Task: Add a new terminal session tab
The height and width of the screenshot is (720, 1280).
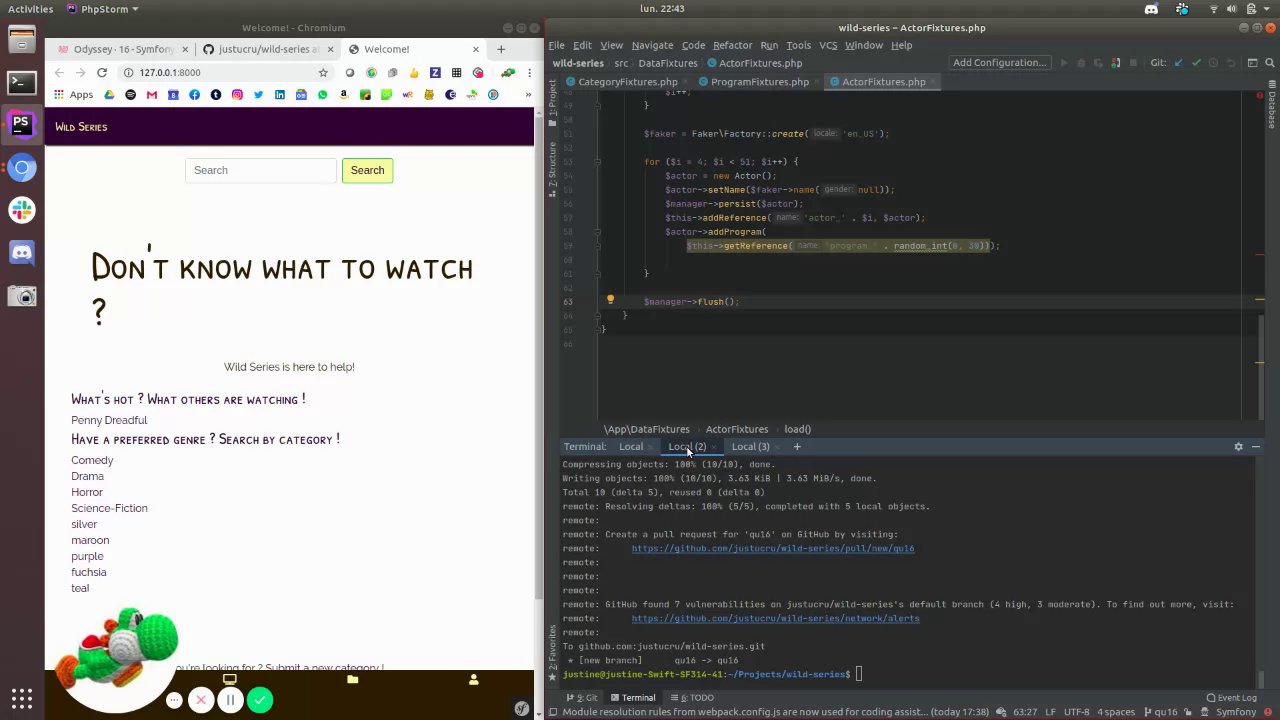Action: pyautogui.click(x=797, y=447)
